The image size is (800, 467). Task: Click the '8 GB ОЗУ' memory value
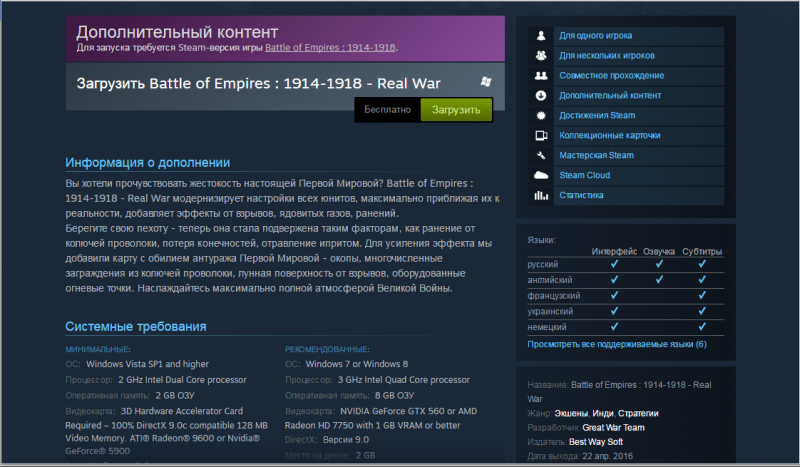tap(394, 396)
